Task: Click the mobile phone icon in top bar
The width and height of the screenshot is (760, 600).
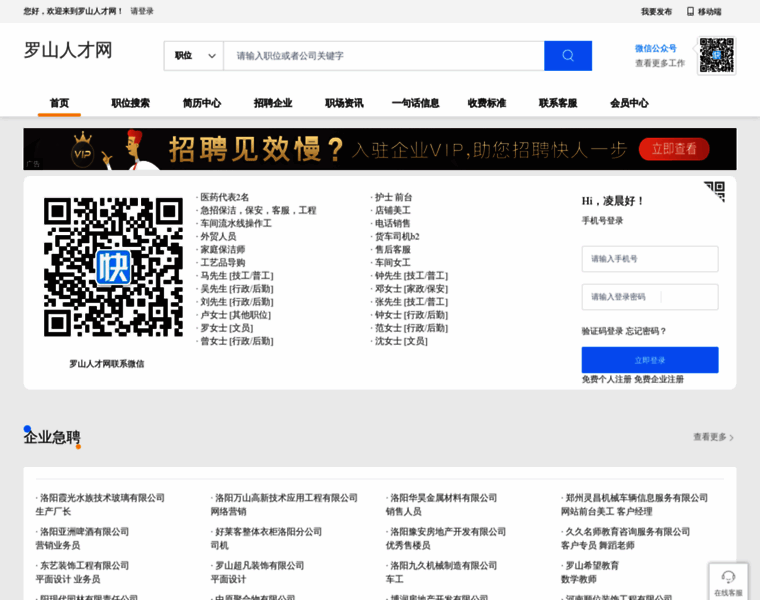Action: point(689,12)
